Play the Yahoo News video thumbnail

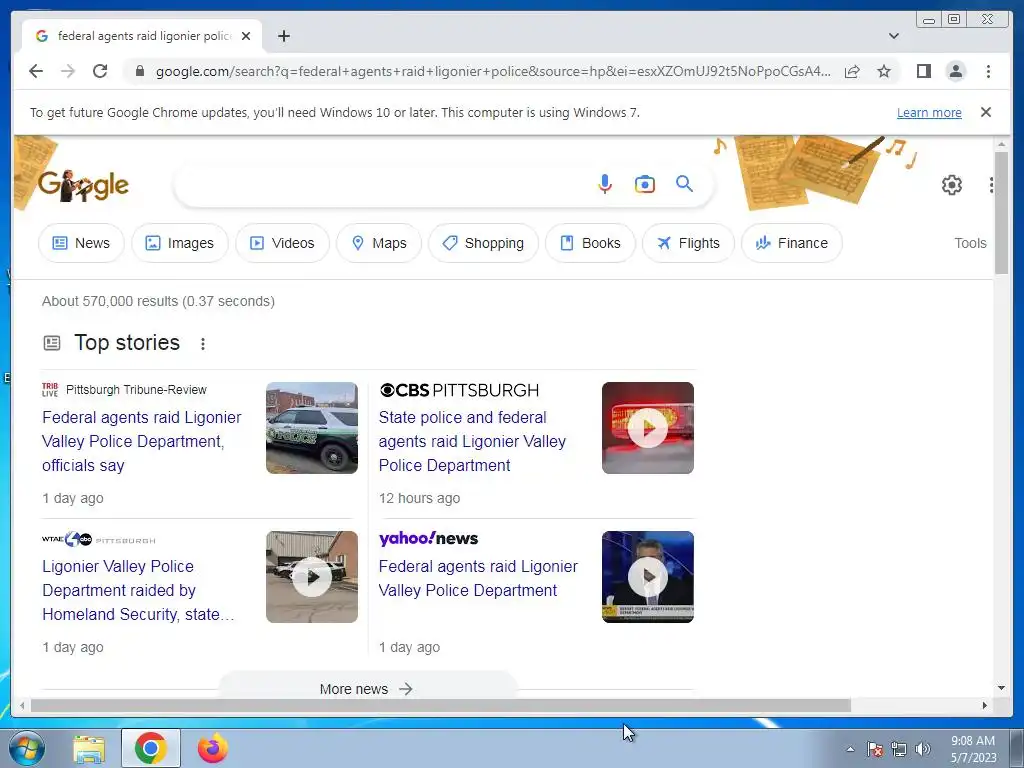[648, 577]
